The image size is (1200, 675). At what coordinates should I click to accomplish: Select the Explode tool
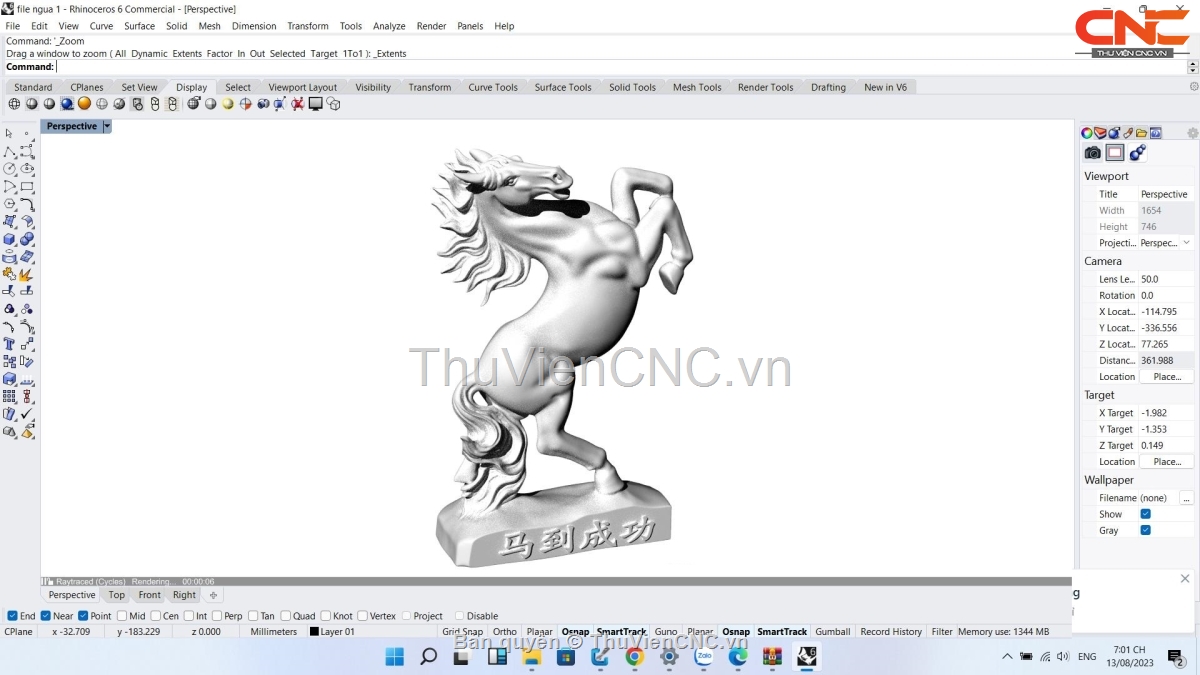tap(27, 273)
